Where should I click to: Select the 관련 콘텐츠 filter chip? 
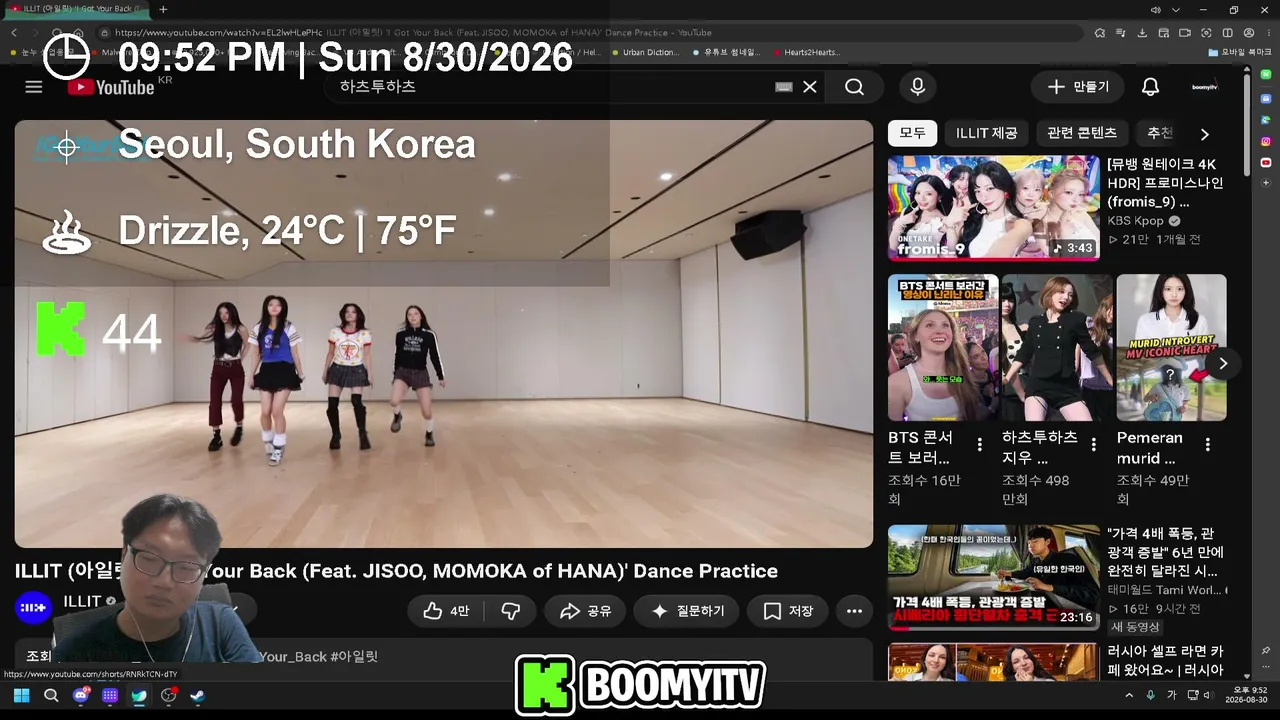click(1082, 133)
